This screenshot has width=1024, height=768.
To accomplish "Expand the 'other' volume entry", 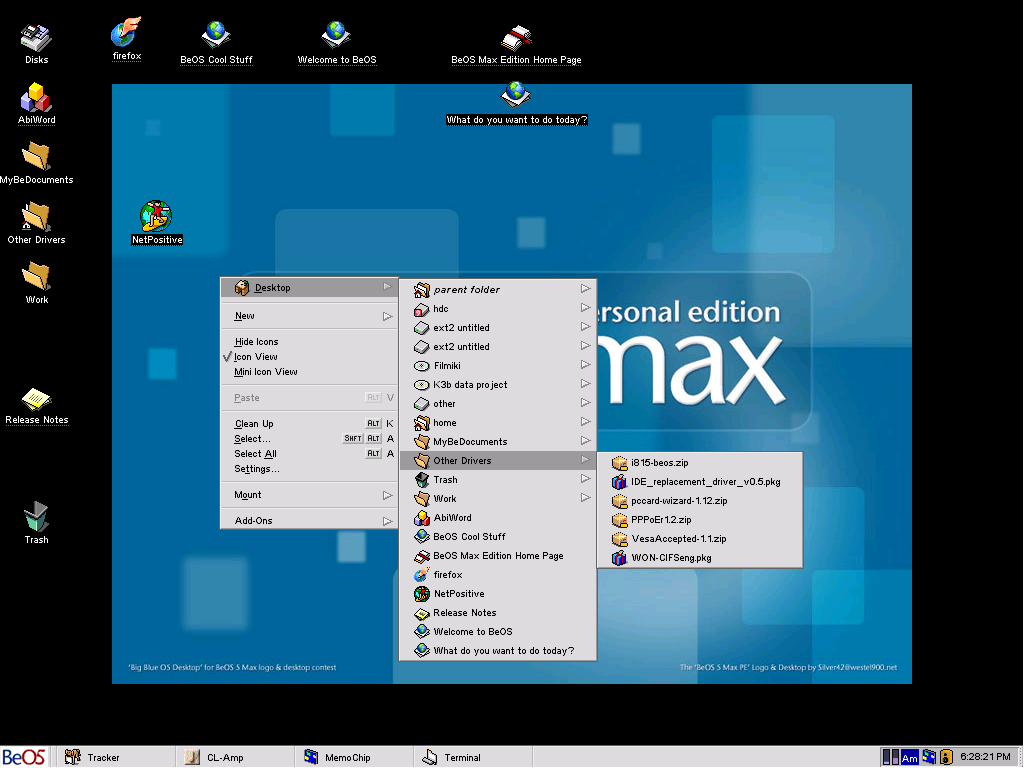I will coord(498,403).
